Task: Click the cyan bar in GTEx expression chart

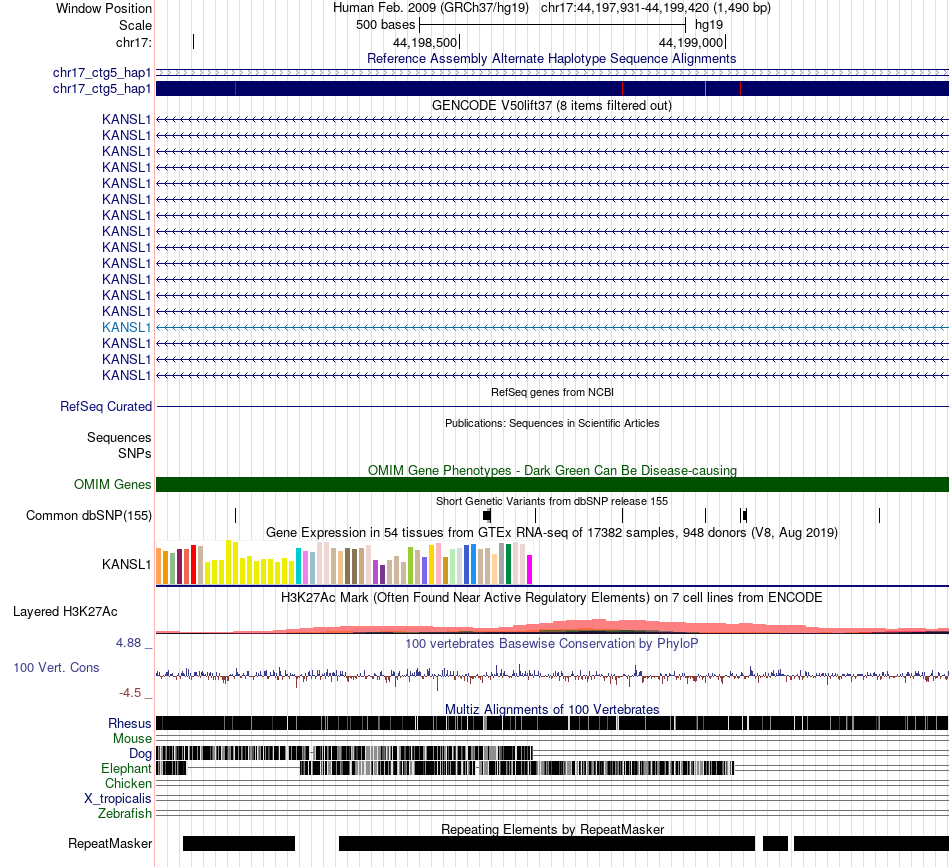Action: pyautogui.click(x=298, y=566)
